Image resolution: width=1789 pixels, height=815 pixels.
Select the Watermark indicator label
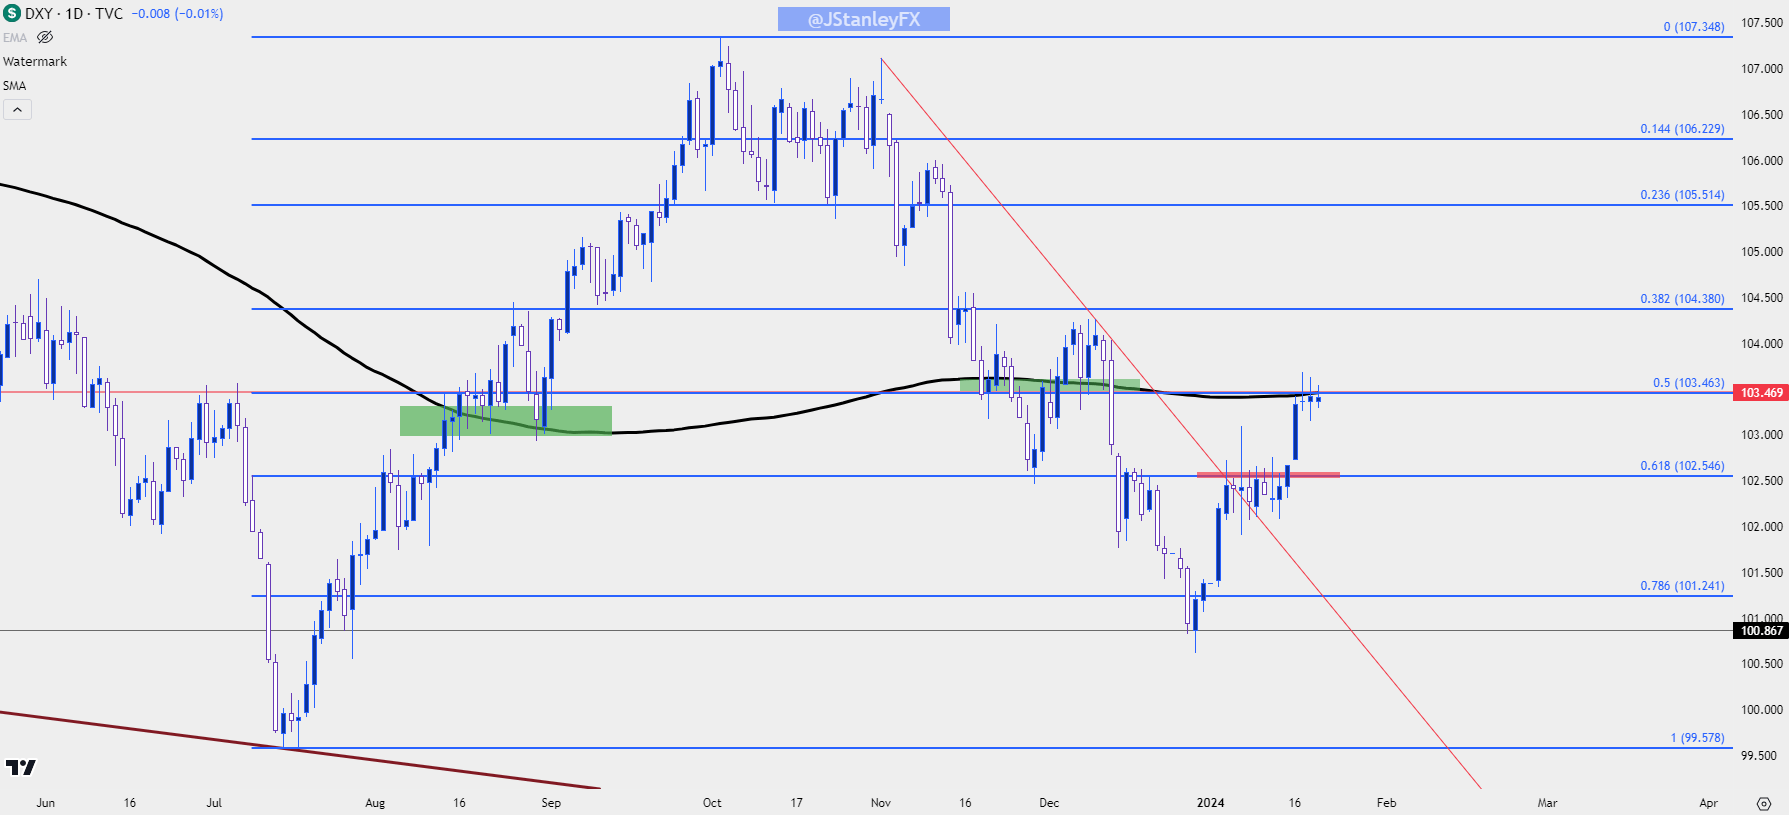click(x=35, y=61)
